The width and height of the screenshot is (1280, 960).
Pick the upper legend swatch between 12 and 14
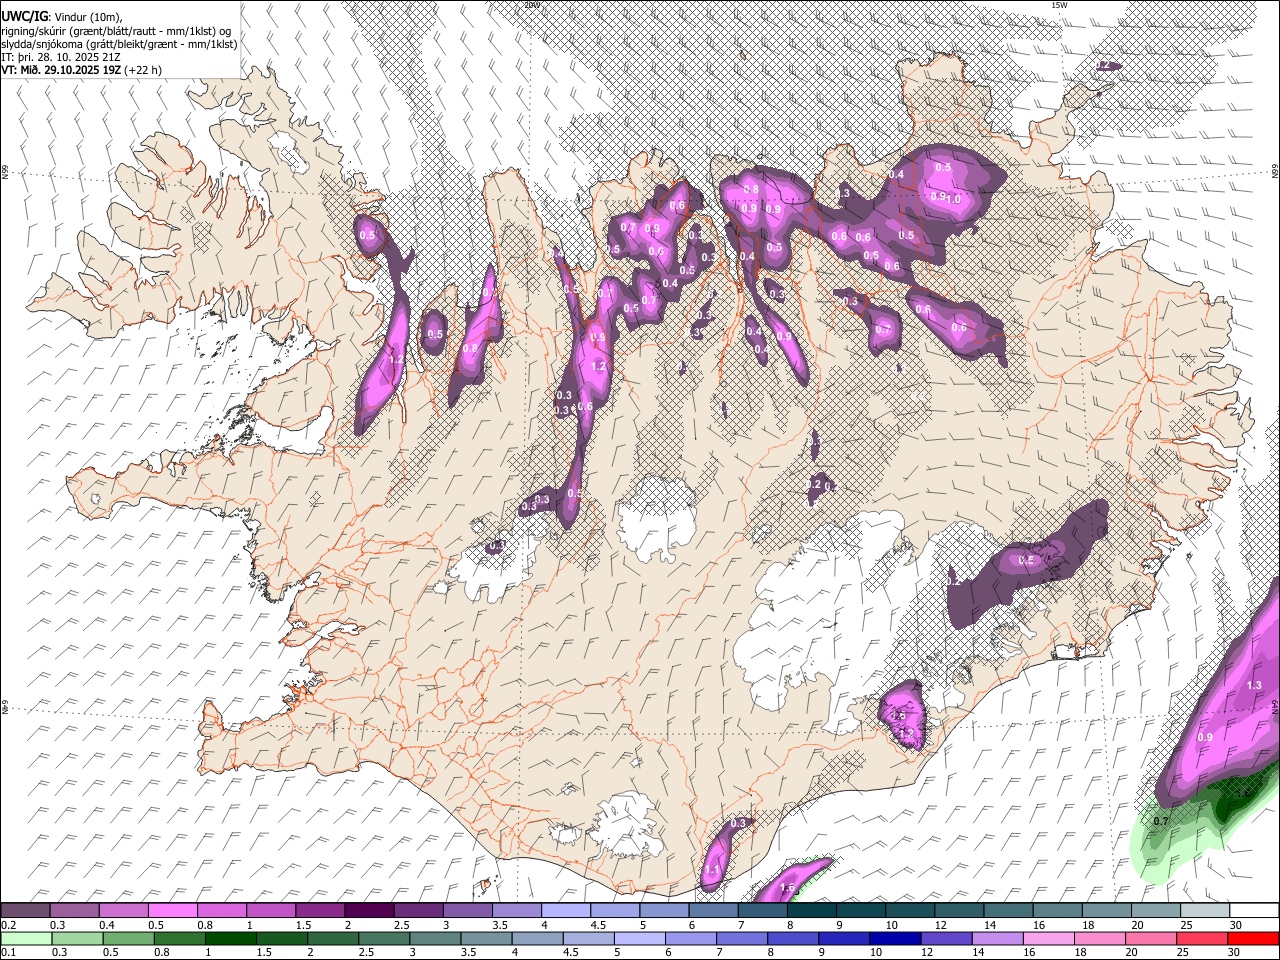click(958, 910)
